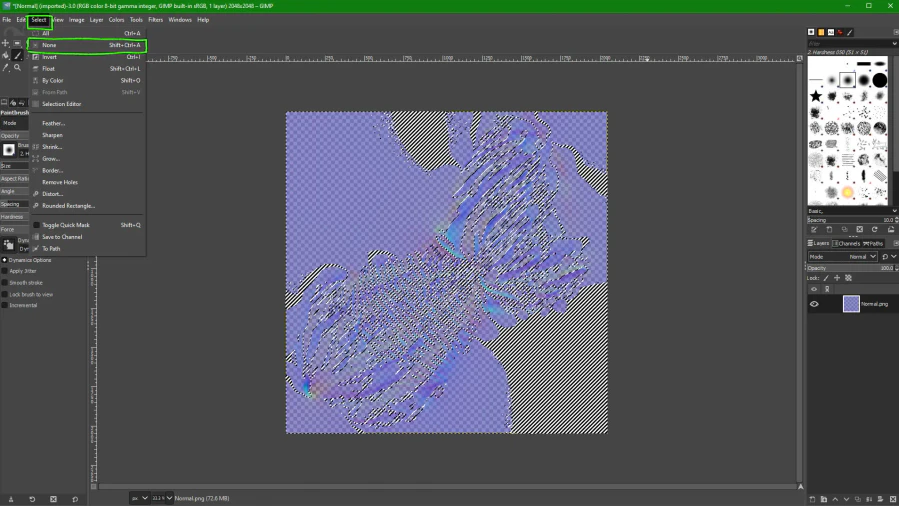Screen dimensions: 899x506
Task: Switch to the Paths tab
Action: coord(873,243)
